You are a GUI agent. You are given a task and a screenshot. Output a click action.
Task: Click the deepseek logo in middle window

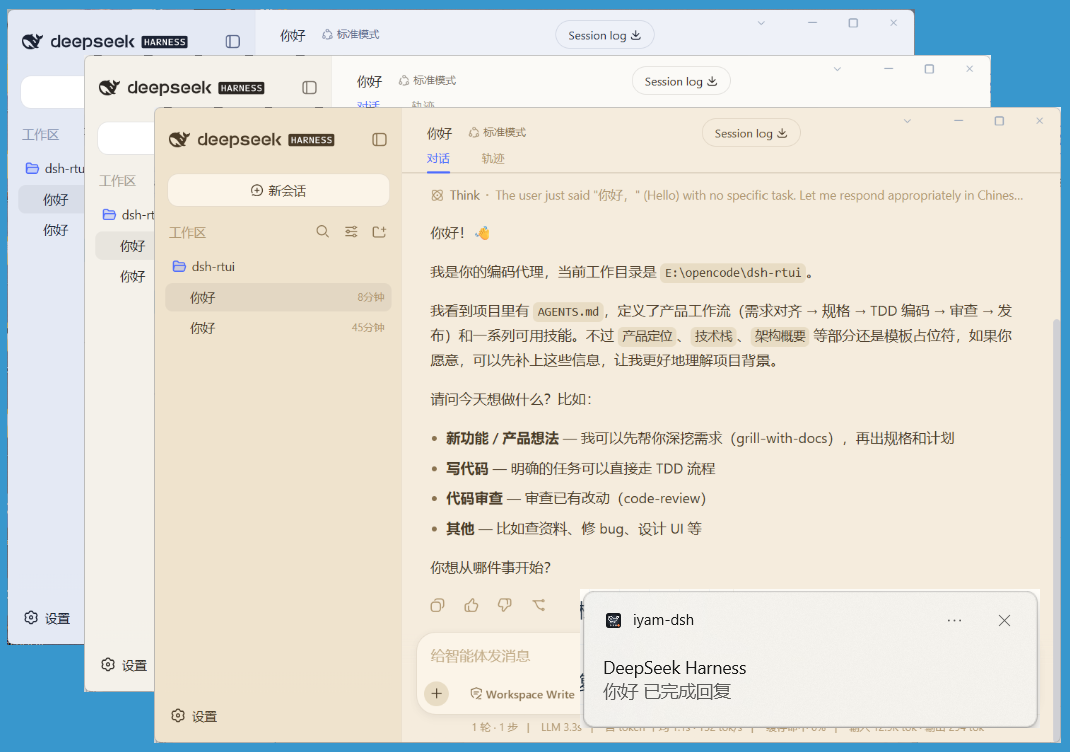point(182,87)
